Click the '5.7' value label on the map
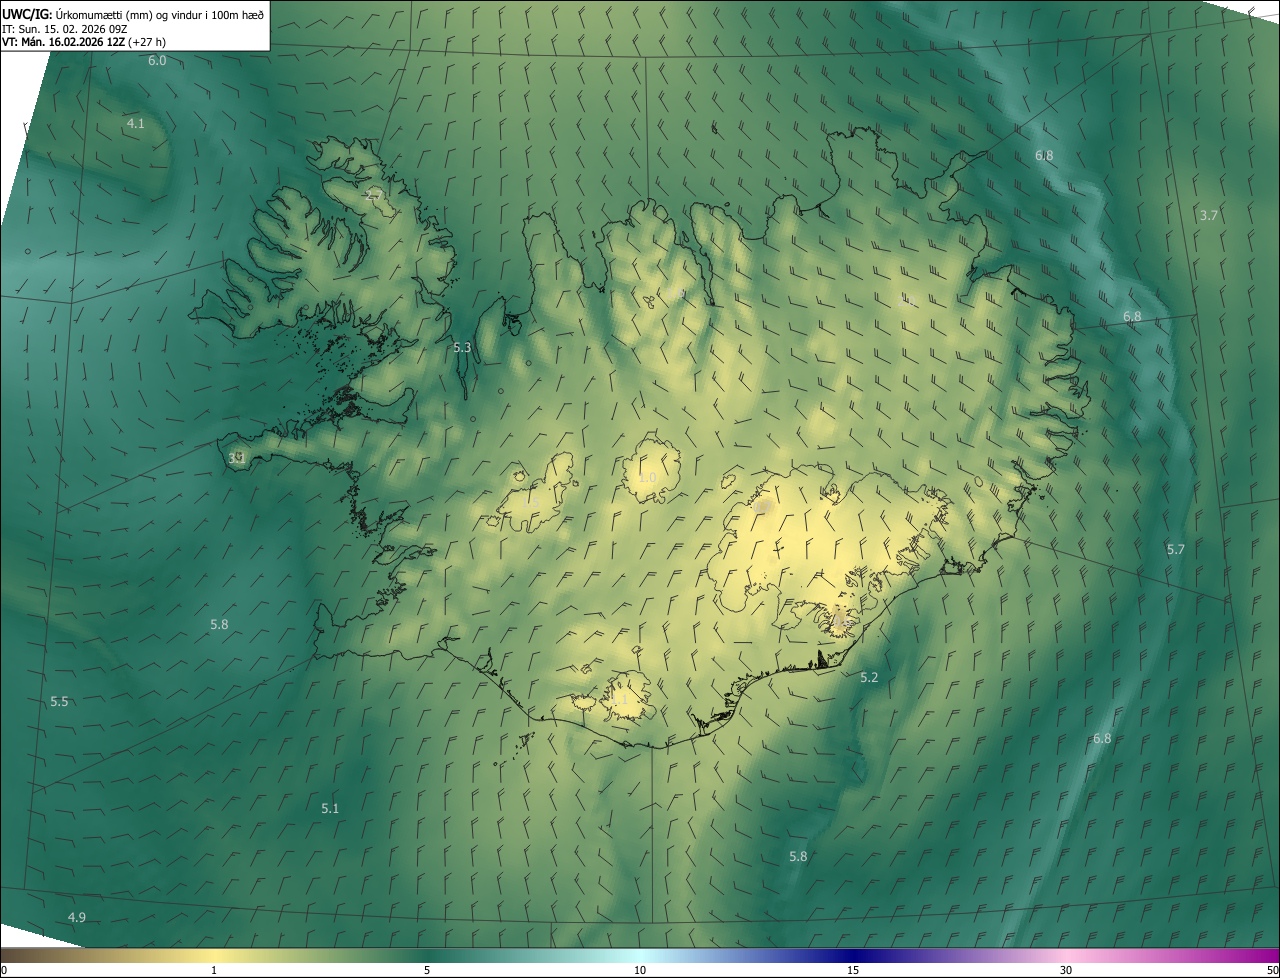This screenshot has width=1280, height=978. [1176, 550]
